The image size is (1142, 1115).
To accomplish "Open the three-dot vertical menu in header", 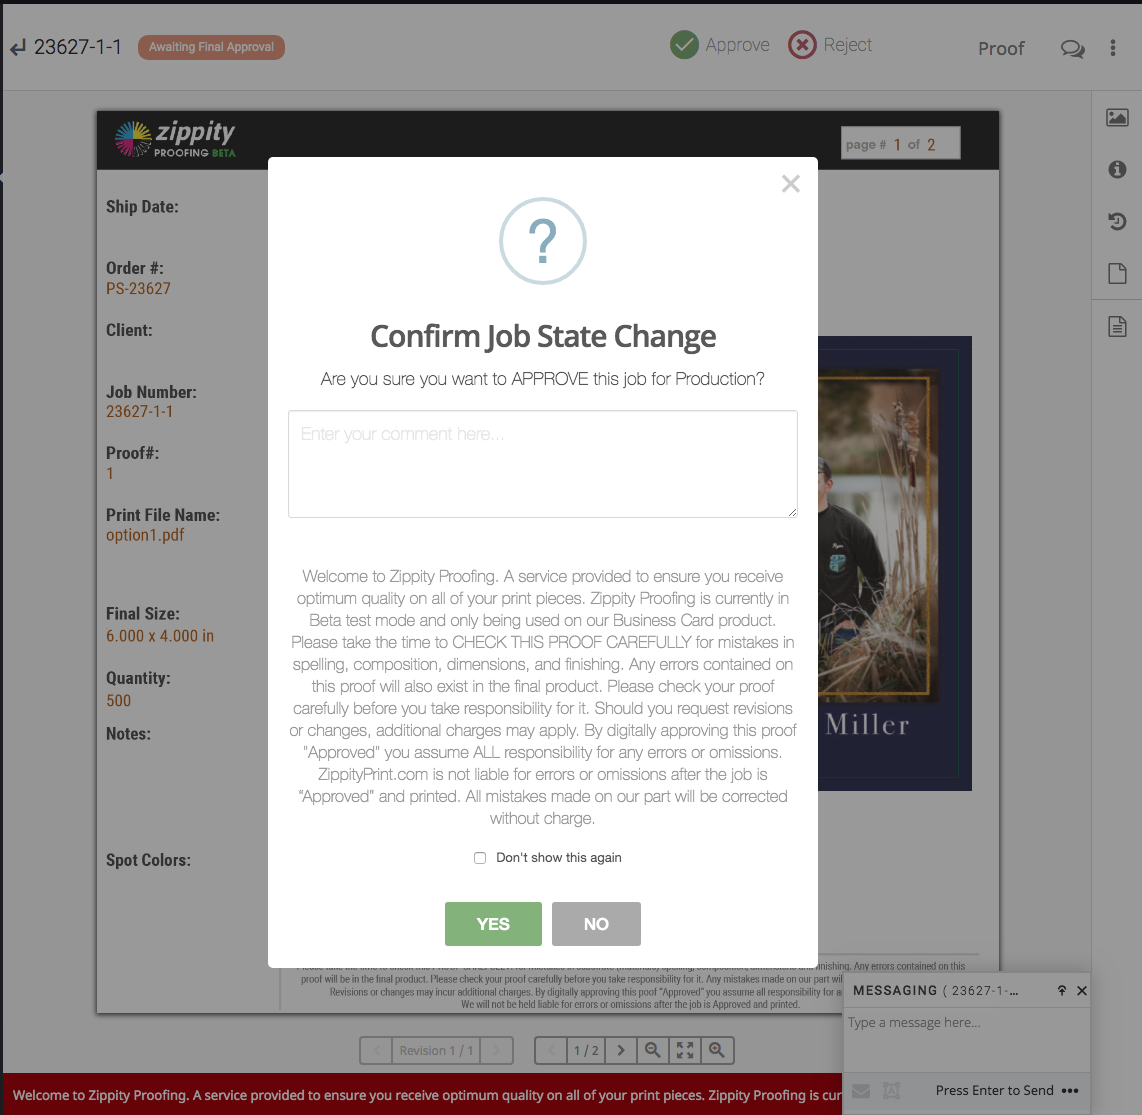I will pyautogui.click(x=1112, y=48).
